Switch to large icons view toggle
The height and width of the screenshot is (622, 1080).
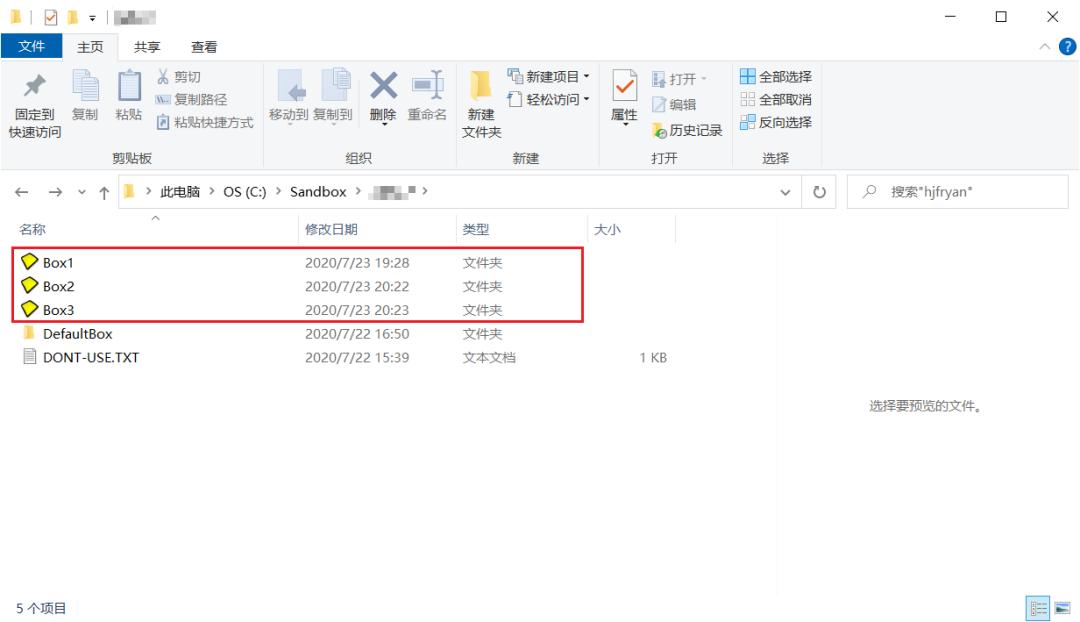[x=1062, y=608]
